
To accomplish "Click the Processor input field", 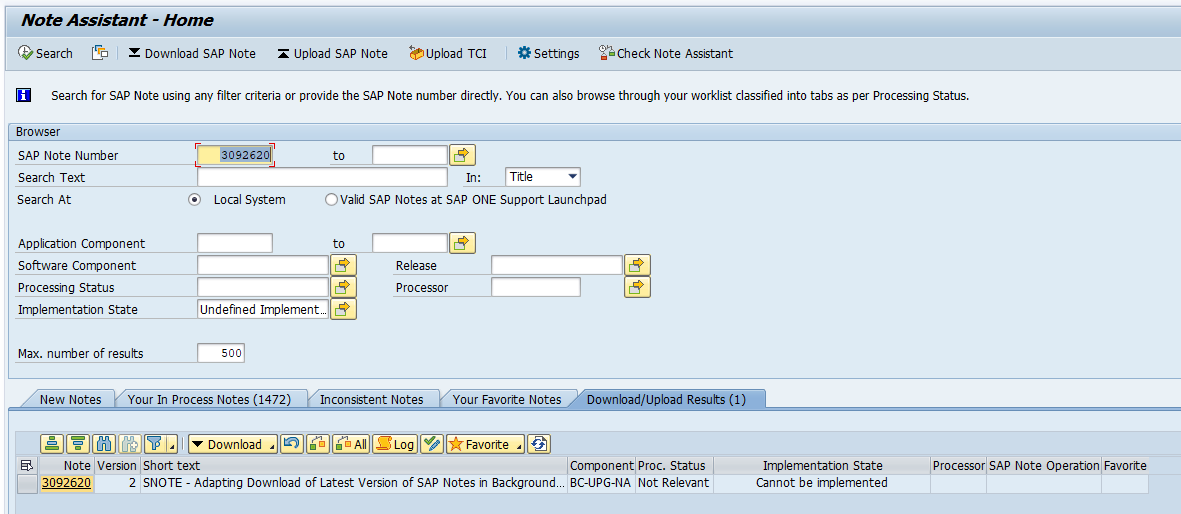I will tap(536, 287).
